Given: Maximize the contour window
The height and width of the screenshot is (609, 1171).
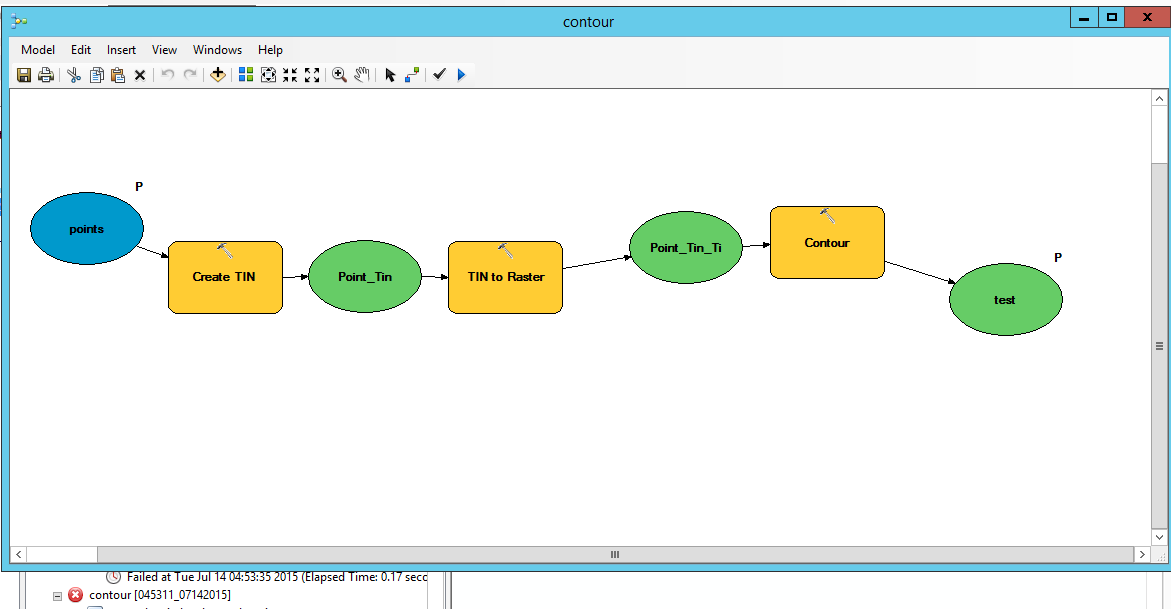Looking at the screenshot, I should (x=1111, y=18).
